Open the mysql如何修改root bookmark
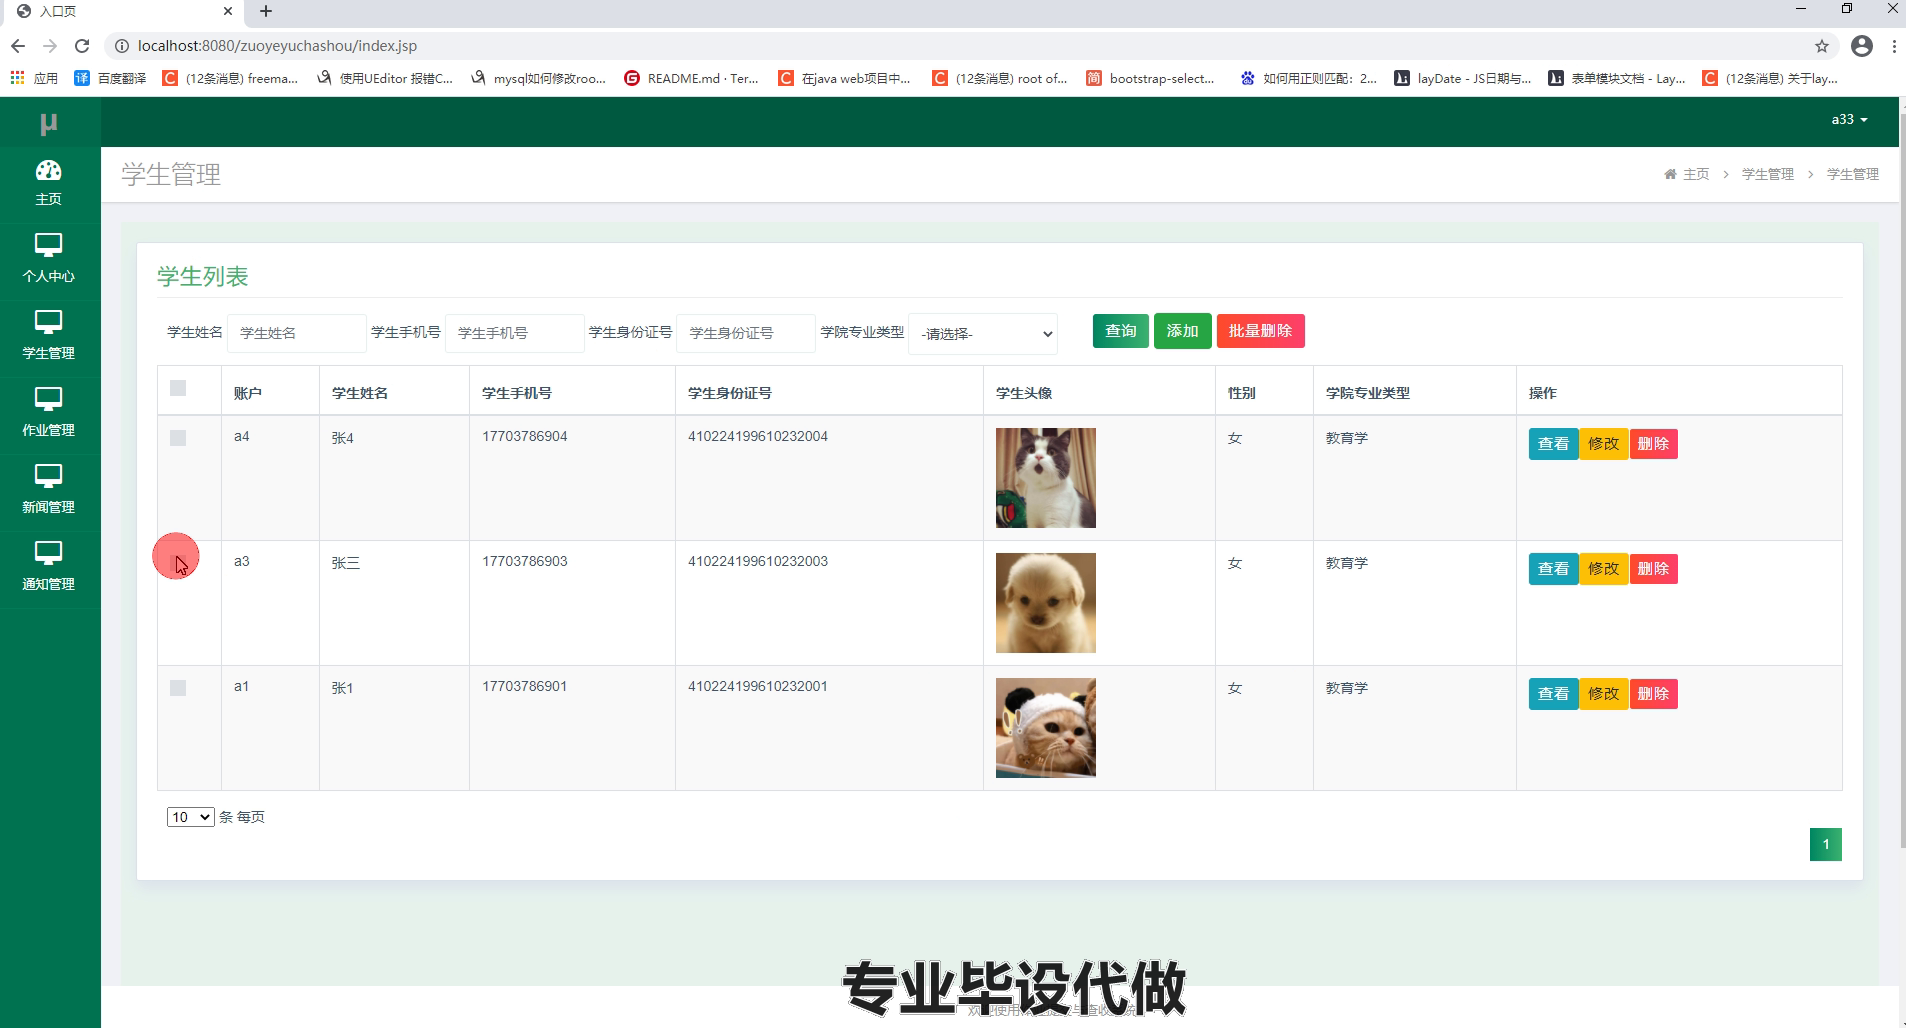The height and width of the screenshot is (1028, 1906). [x=538, y=78]
